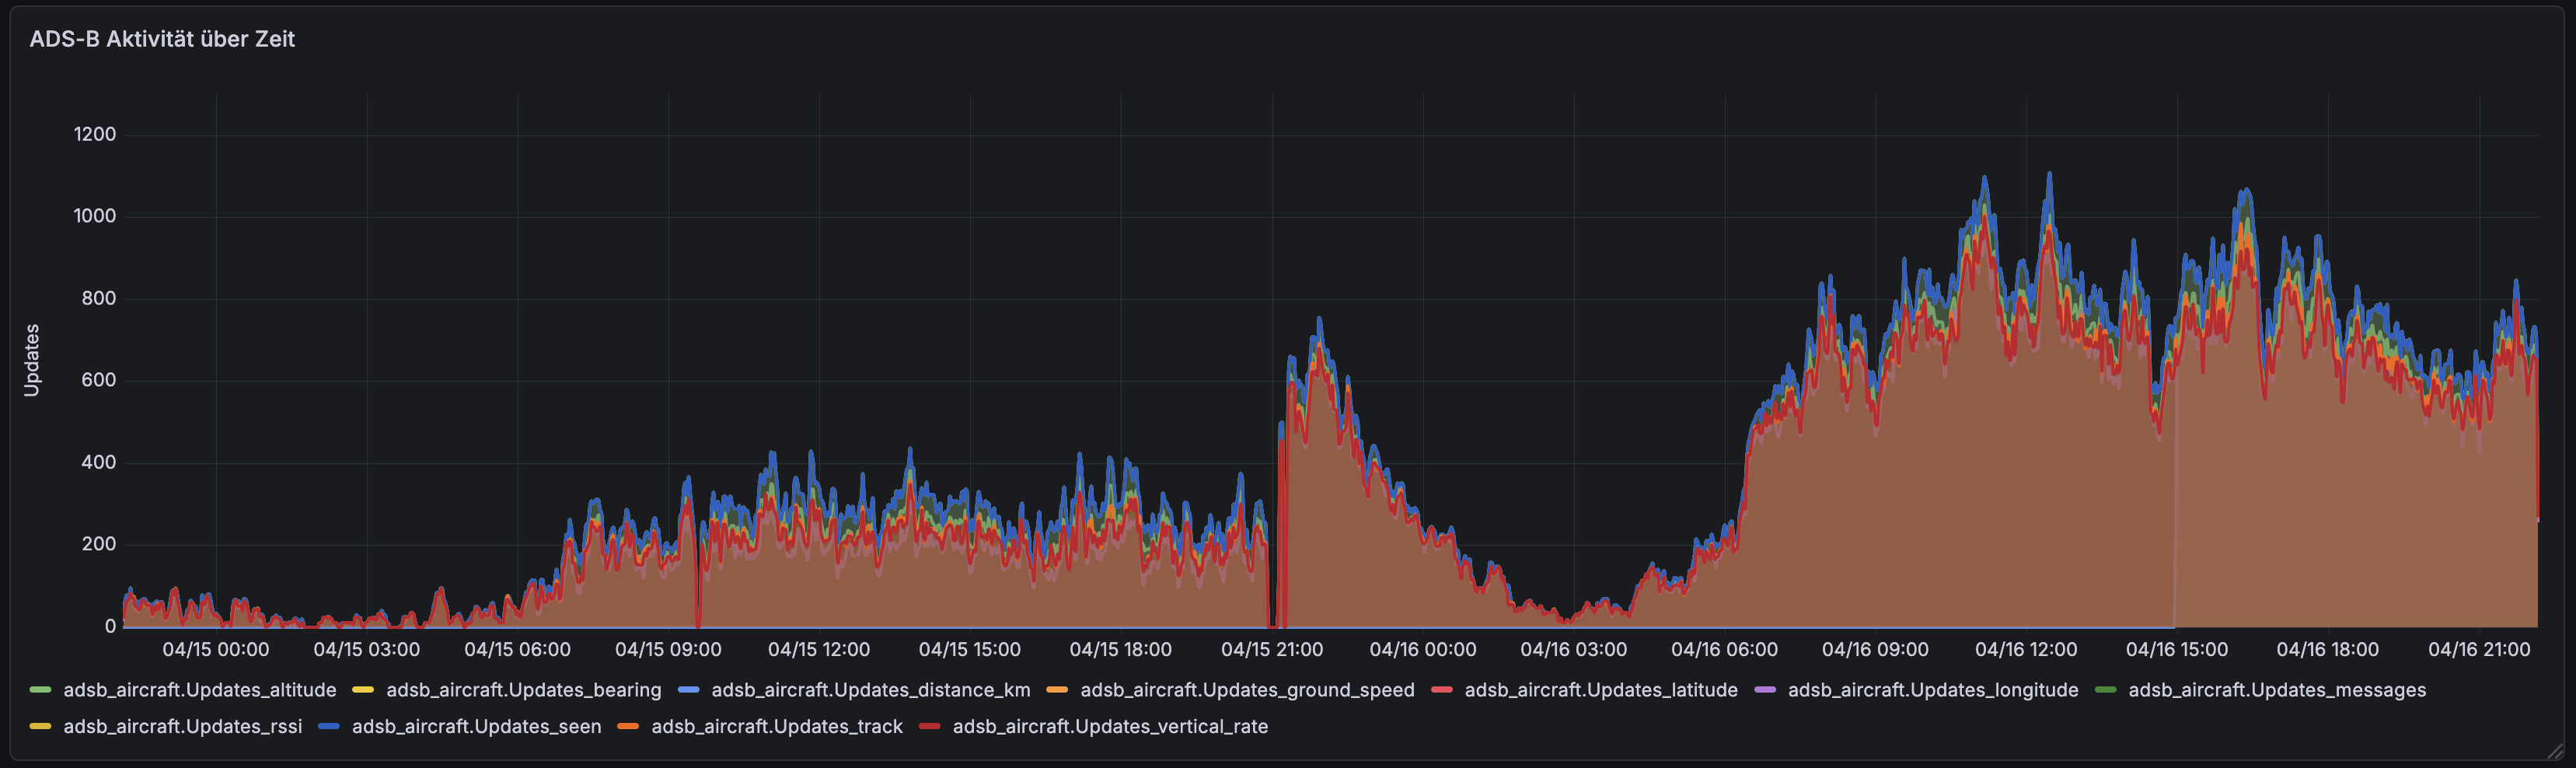Click the blue Updates_seen color swatch
2576x768 pixels.
point(329,727)
